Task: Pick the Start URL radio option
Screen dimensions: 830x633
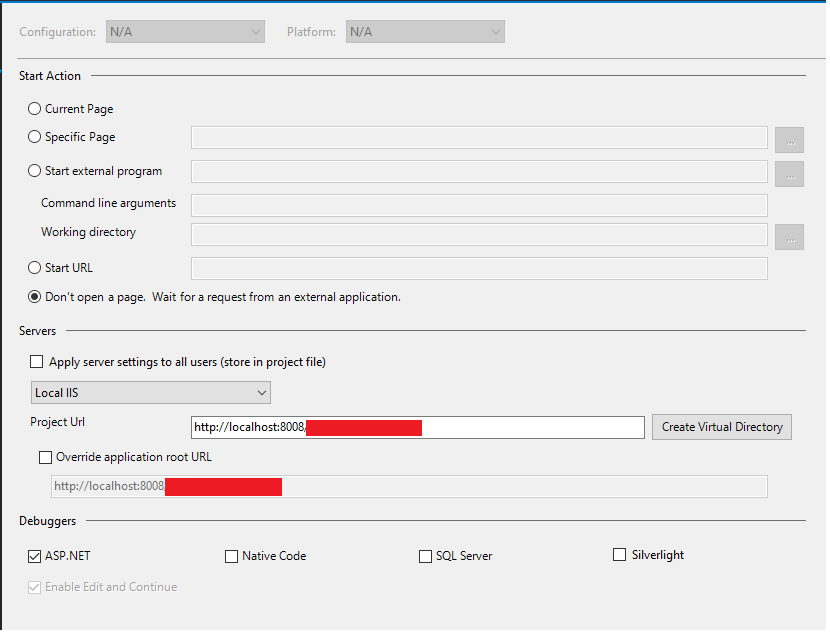Action: 35,268
